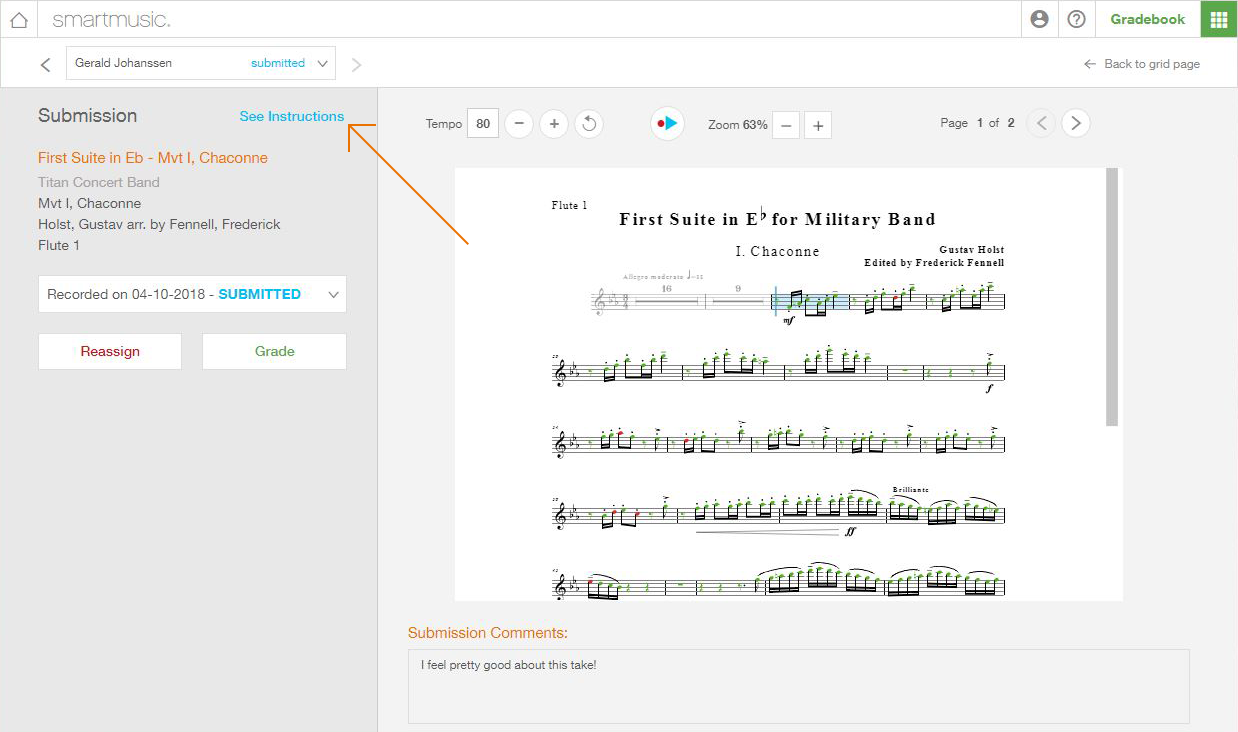Open the help question mark icon
Screen dimensions: 1238x732
(1077, 19)
